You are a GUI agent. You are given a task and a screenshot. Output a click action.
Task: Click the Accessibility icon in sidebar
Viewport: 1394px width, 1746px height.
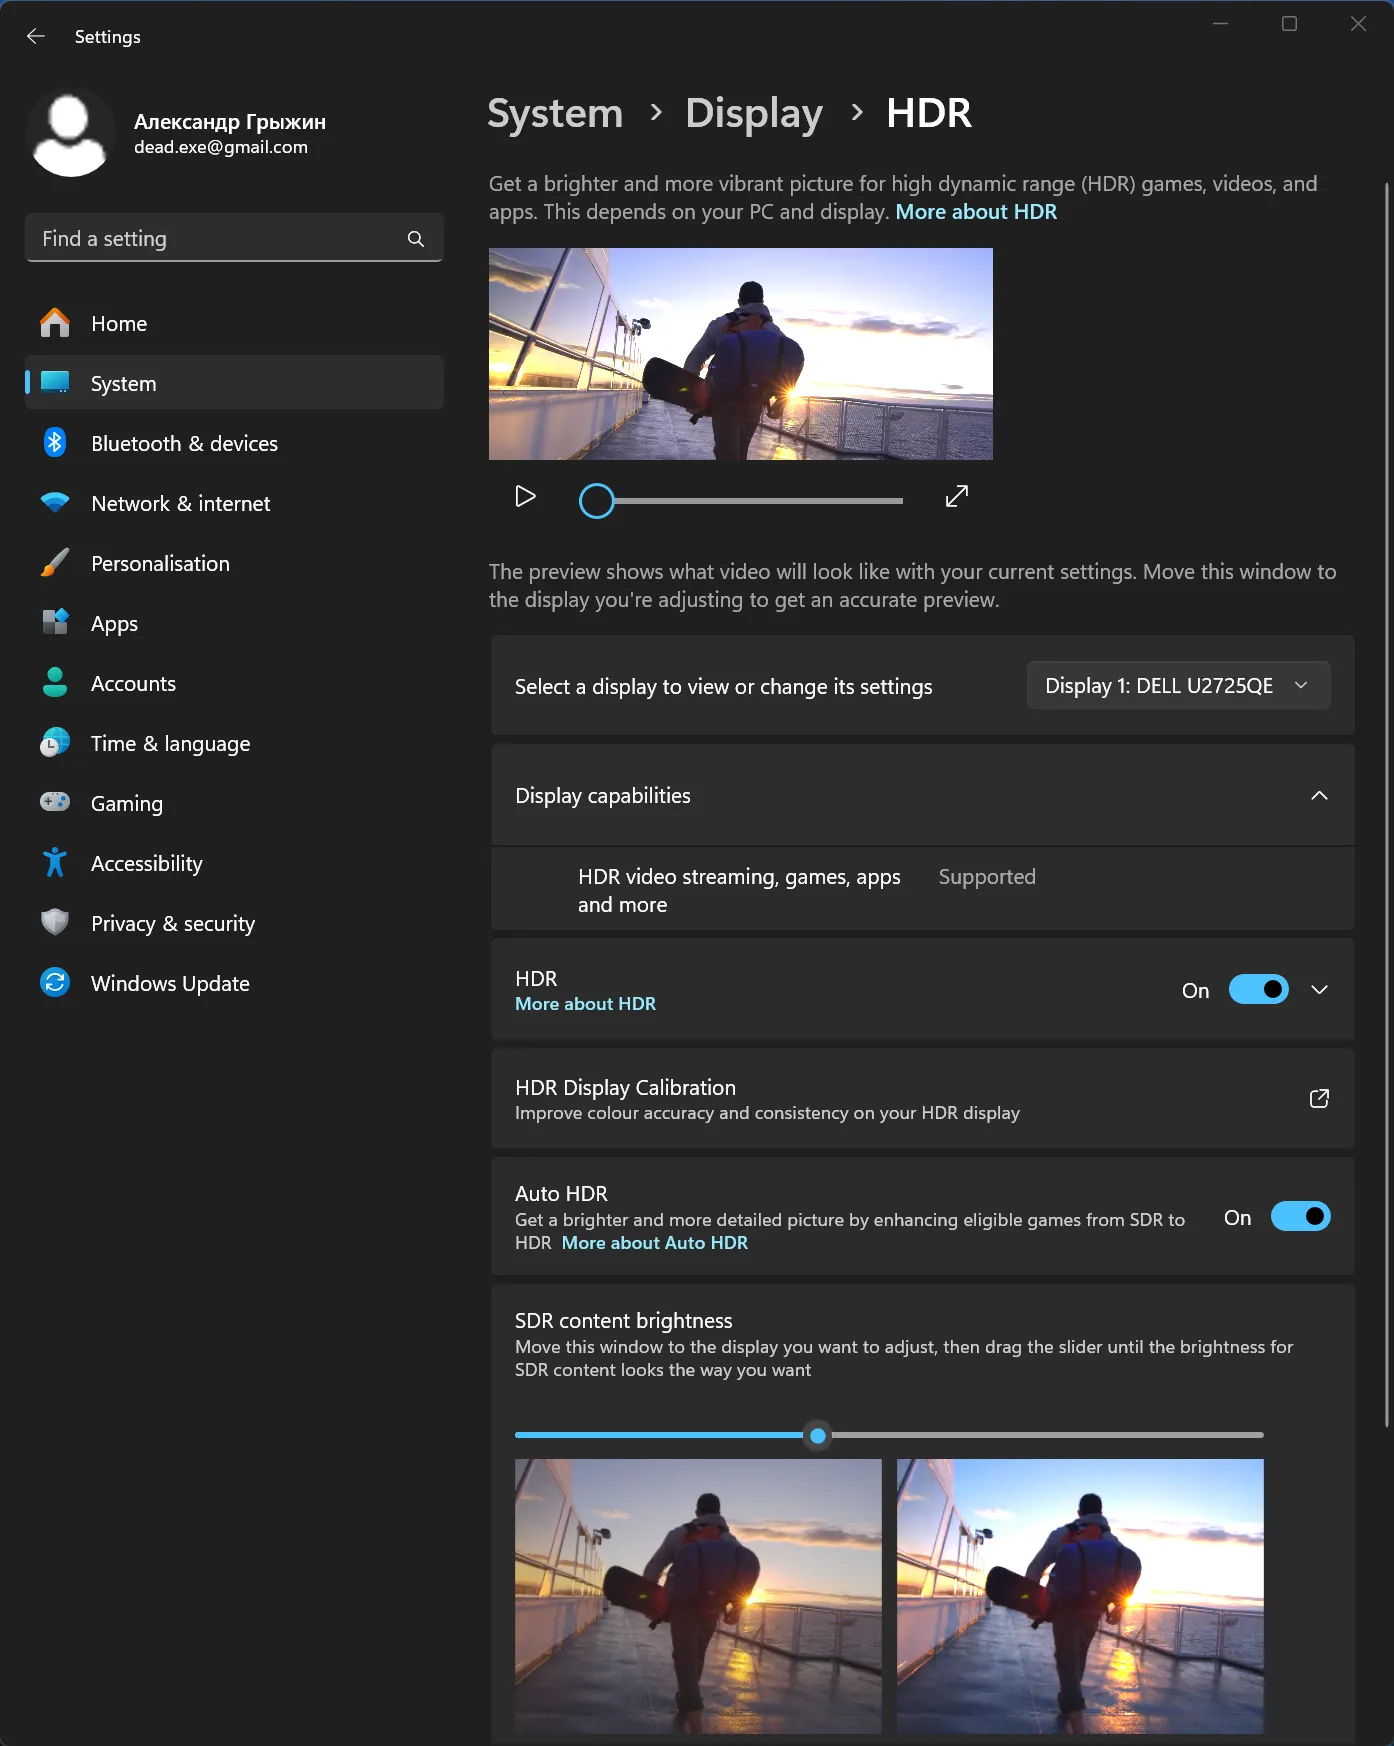click(x=55, y=863)
